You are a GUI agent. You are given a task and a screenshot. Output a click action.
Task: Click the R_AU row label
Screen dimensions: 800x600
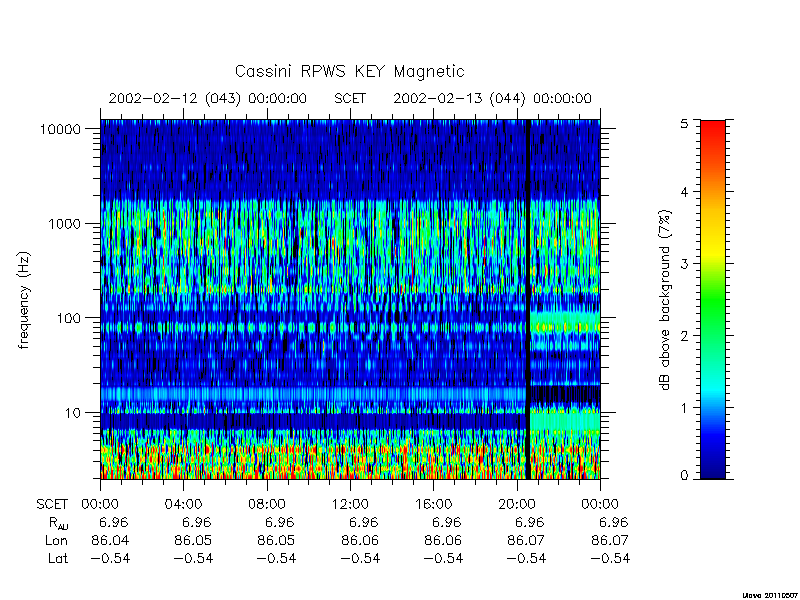[x=58, y=523]
